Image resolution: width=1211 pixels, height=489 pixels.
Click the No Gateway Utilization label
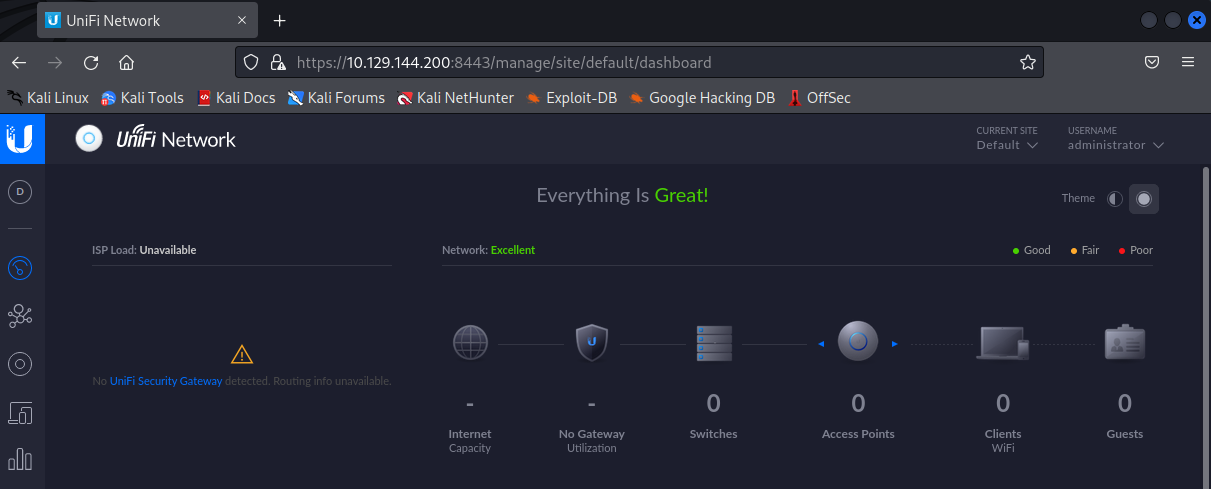(592, 441)
